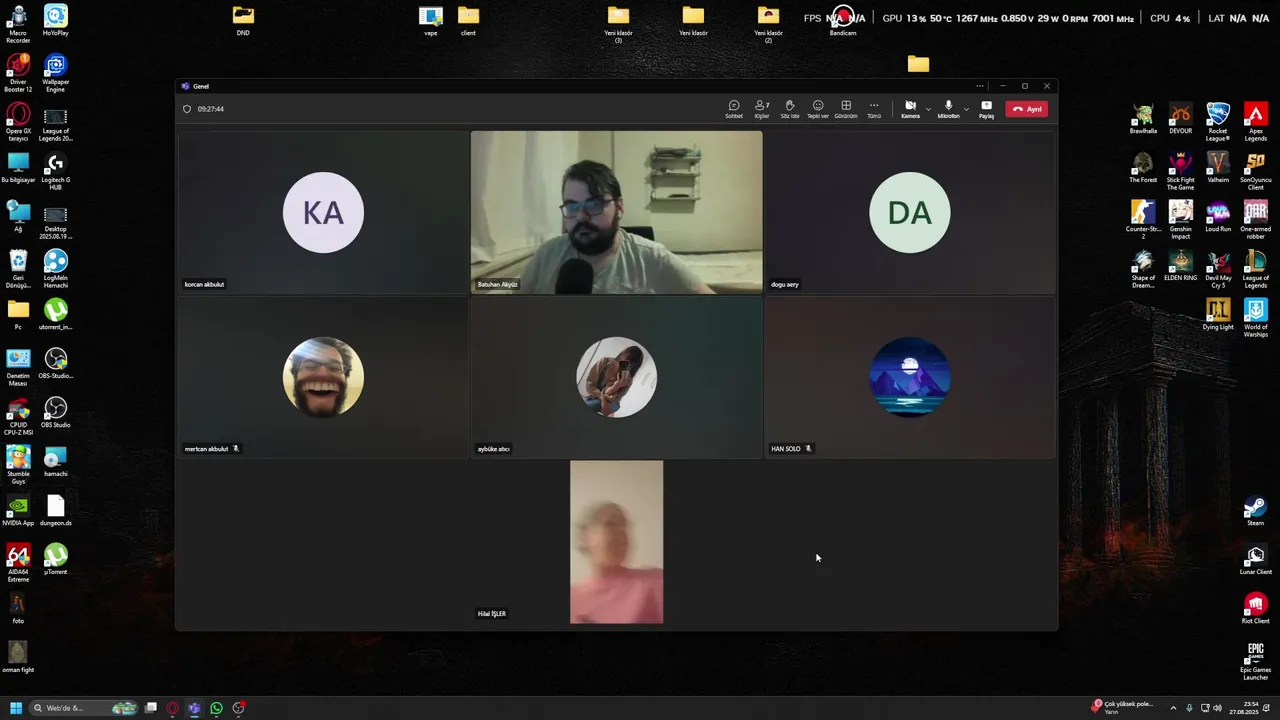Select mertcan akbulut avatar tile
This screenshot has height=720, width=1280.
323,377
